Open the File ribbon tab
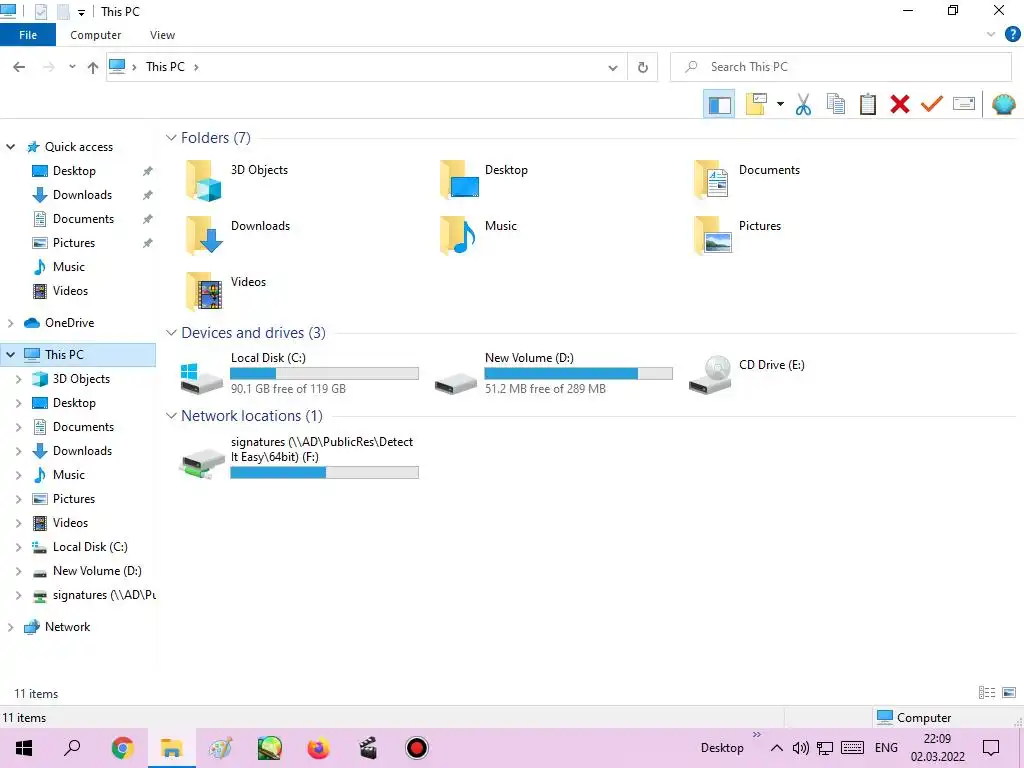The width and height of the screenshot is (1024, 768). tap(28, 35)
